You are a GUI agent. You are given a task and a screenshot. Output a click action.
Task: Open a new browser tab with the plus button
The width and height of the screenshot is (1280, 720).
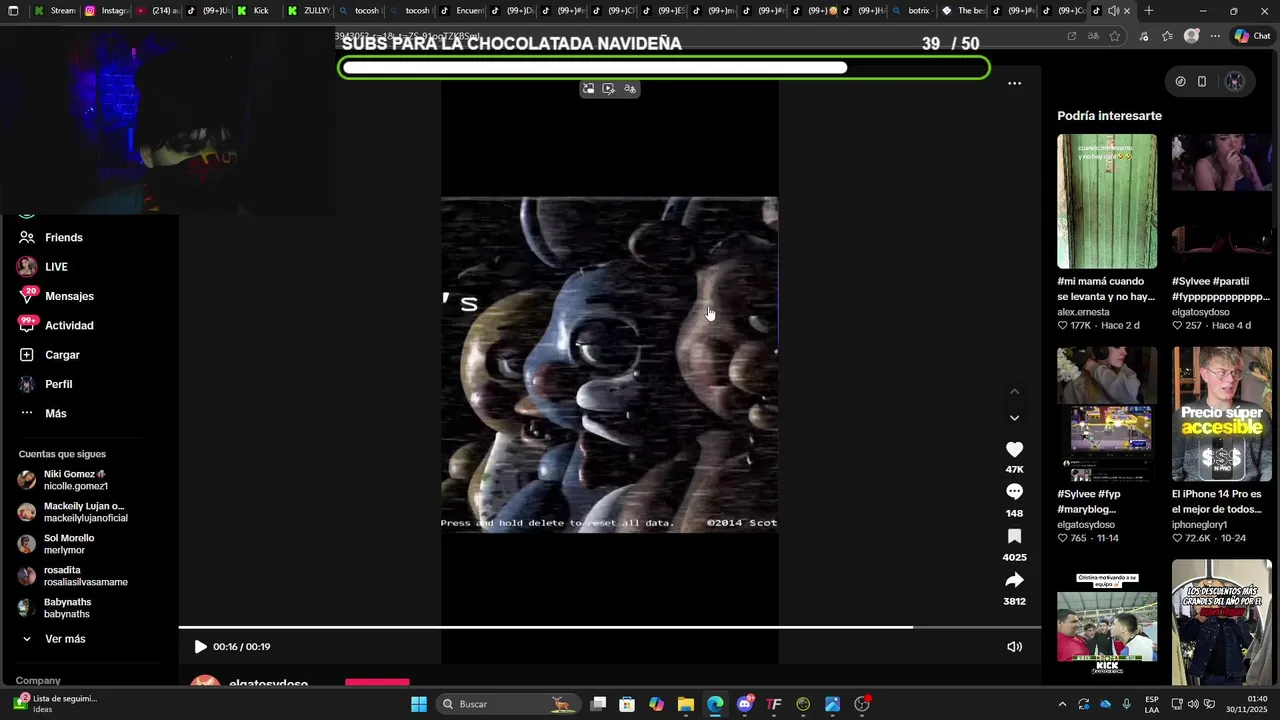[1148, 11]
